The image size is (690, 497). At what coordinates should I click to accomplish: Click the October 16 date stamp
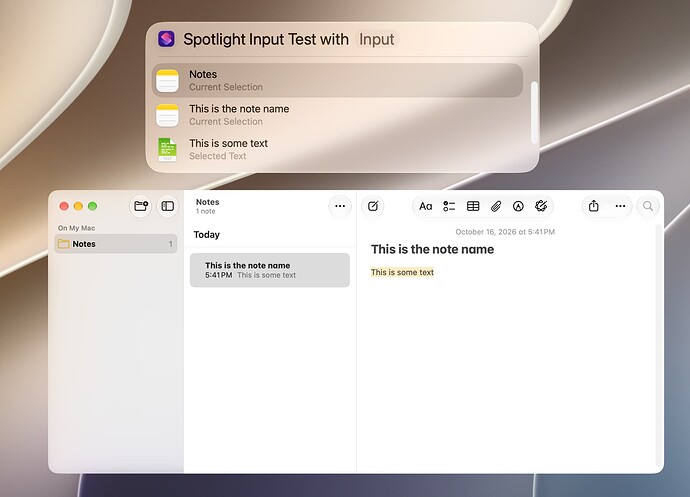point(505,232)
